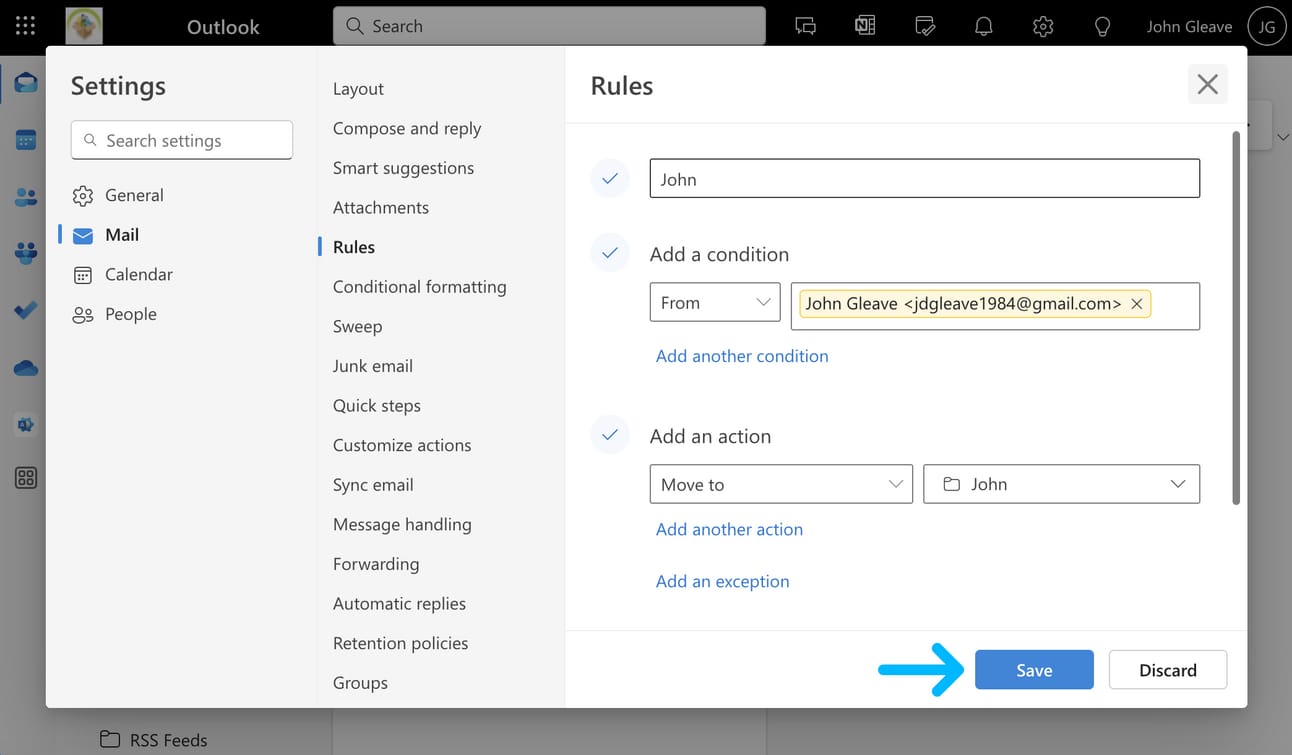This screenshot has height=755, width=1292.
Task: Open the RSS Feeds folder
Action: click(x=154, y=740)
